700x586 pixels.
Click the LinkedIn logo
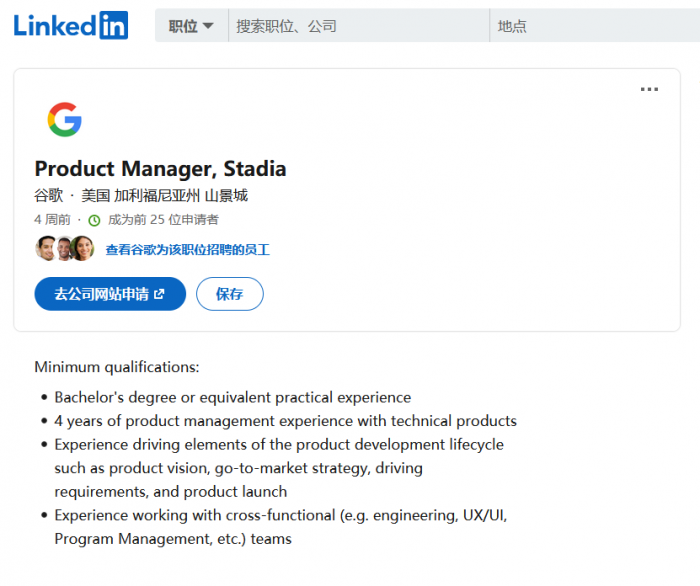point(71,25)
